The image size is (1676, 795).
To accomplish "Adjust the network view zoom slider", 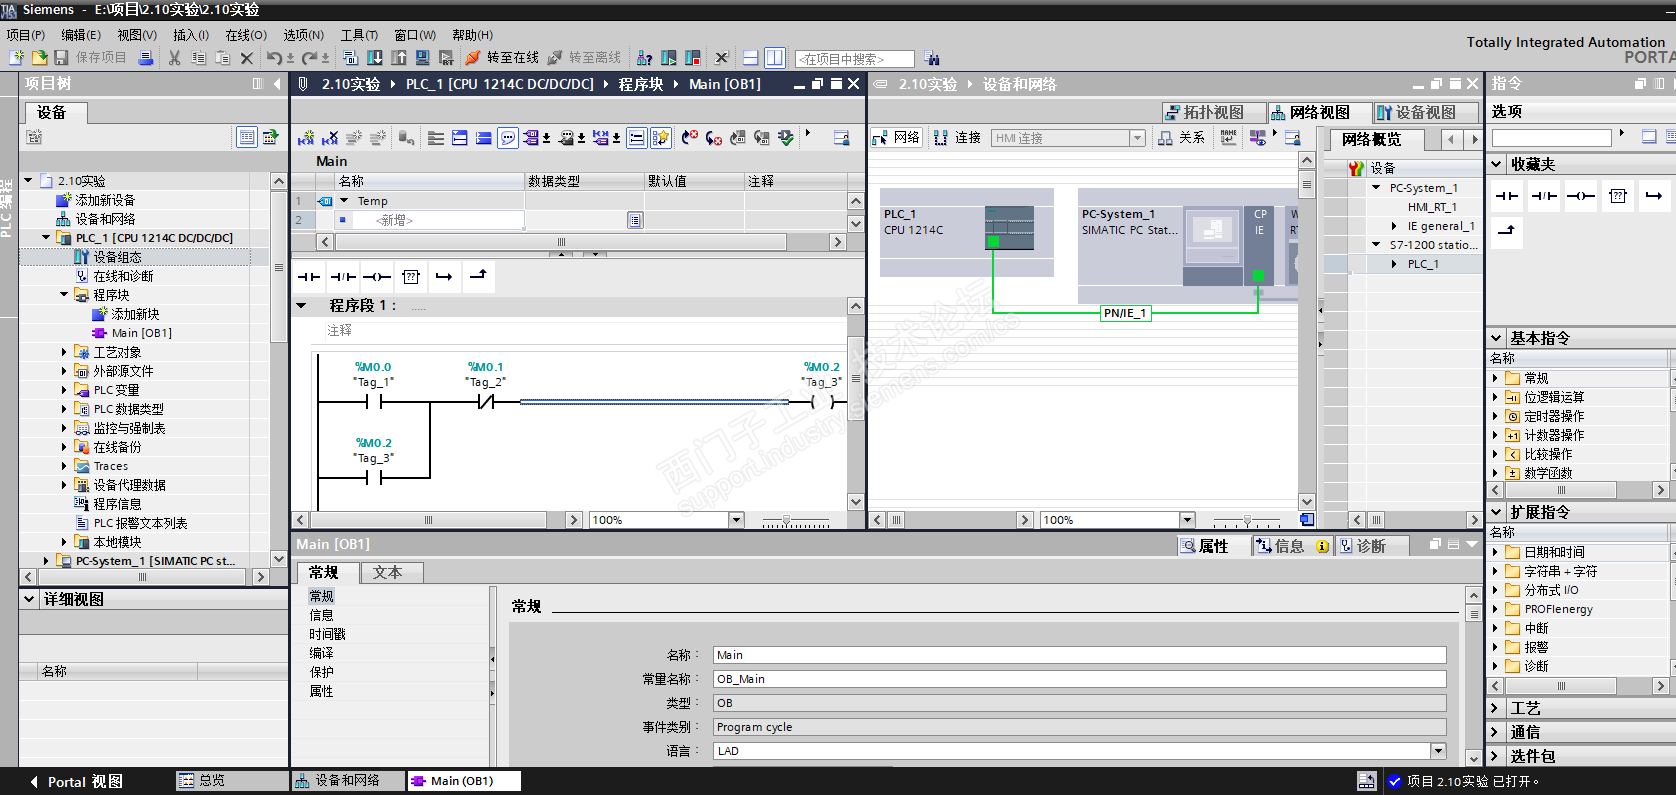I will point(1246,521).
